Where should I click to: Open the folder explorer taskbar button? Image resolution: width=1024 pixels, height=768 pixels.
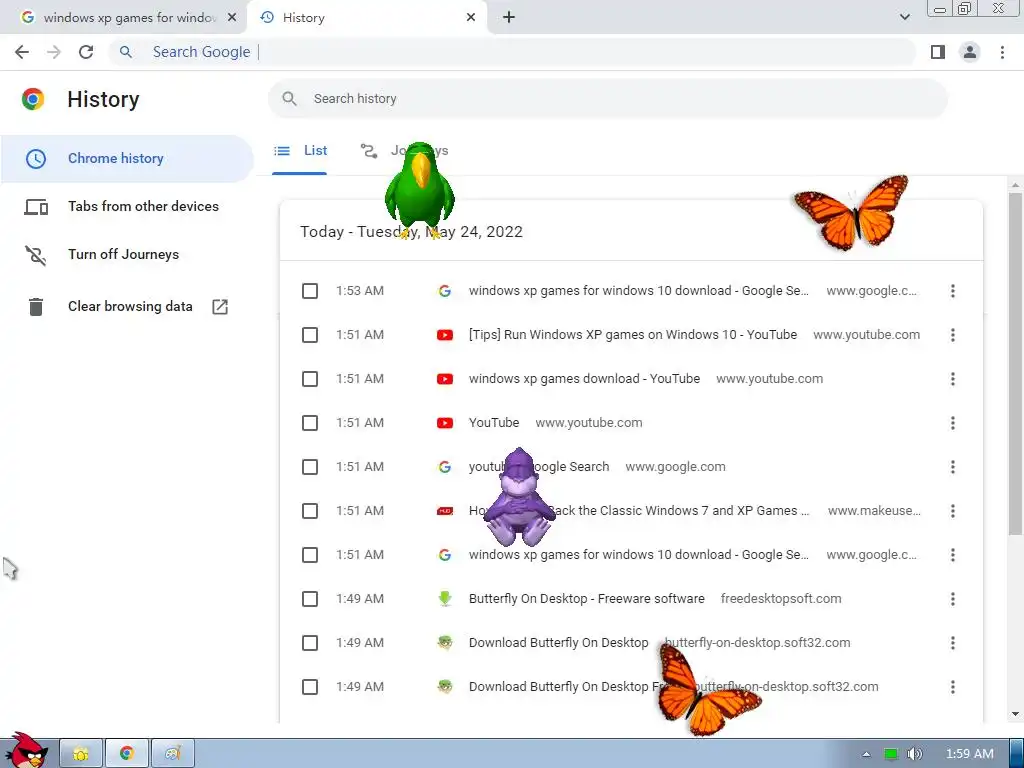tap(81, 754)
